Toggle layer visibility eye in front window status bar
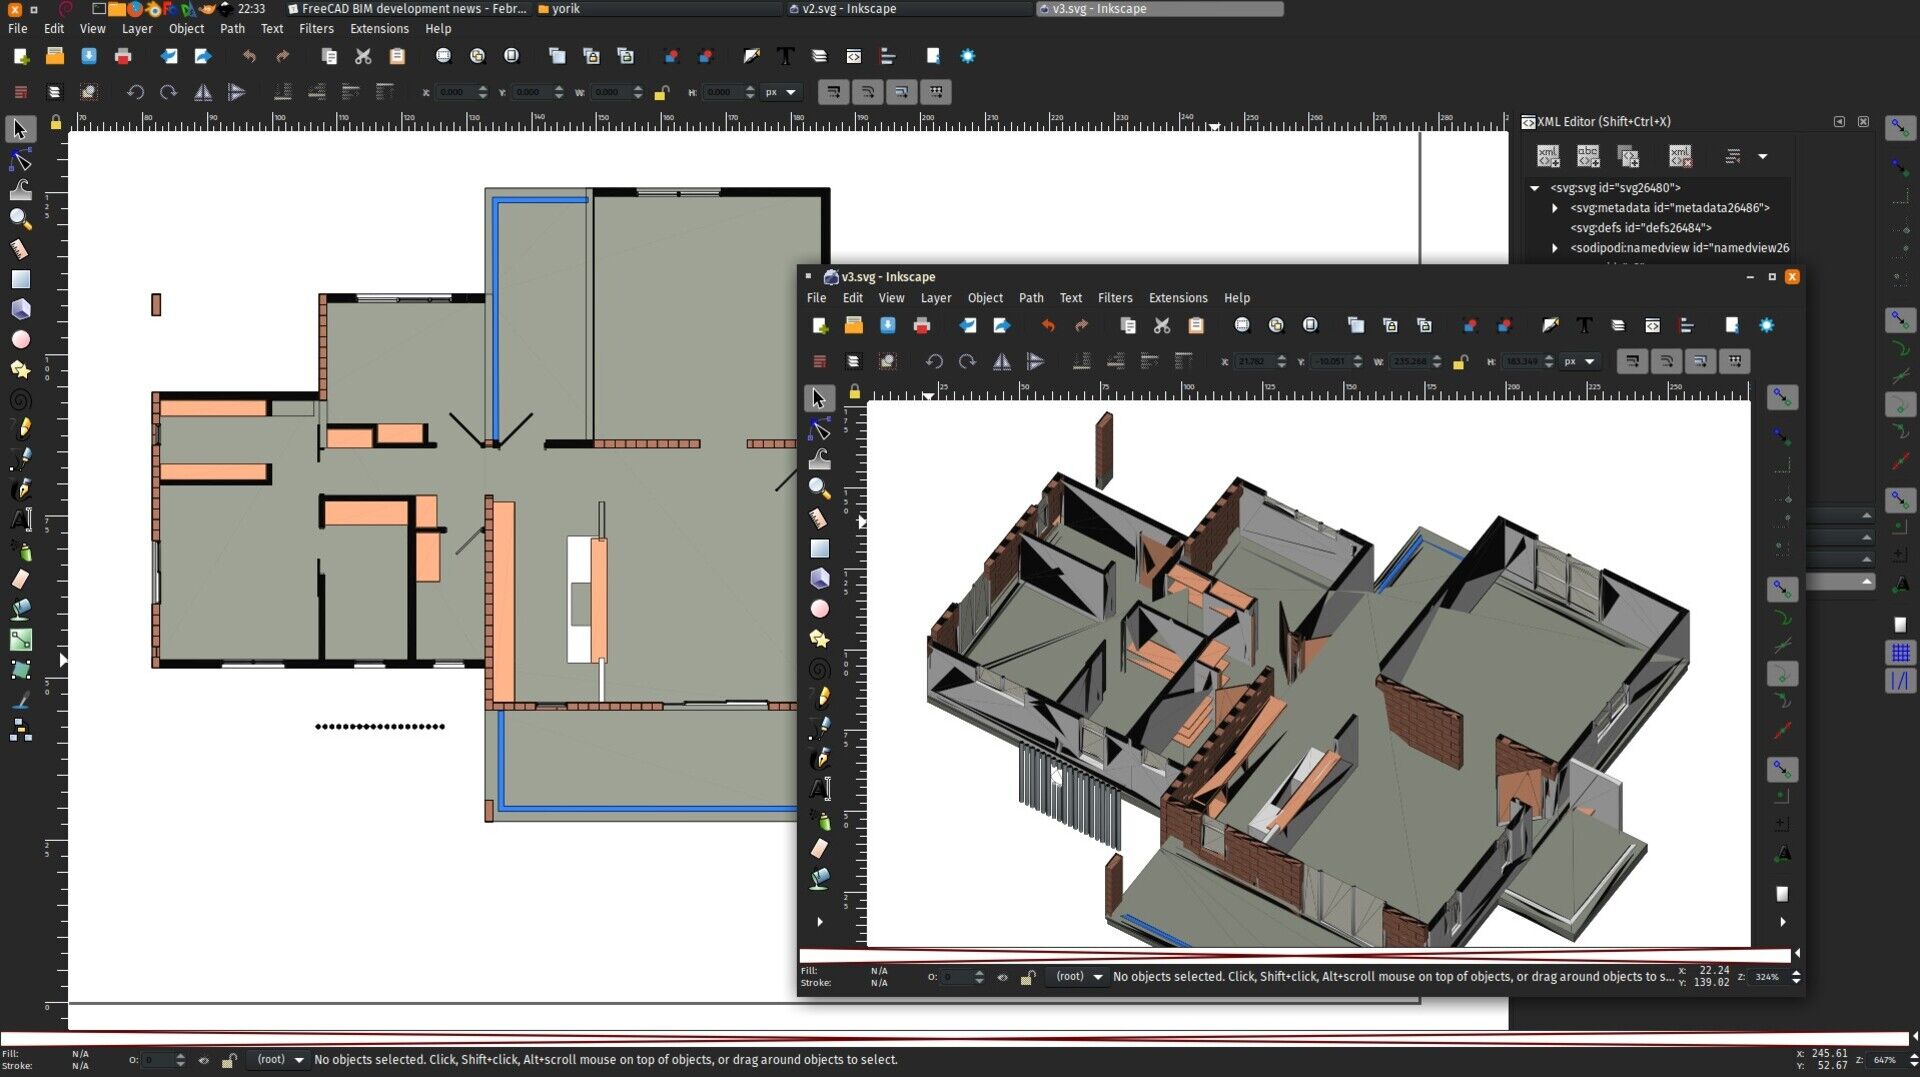This screenshot has width=1920, height=1077. click(x=1002, y=977)
